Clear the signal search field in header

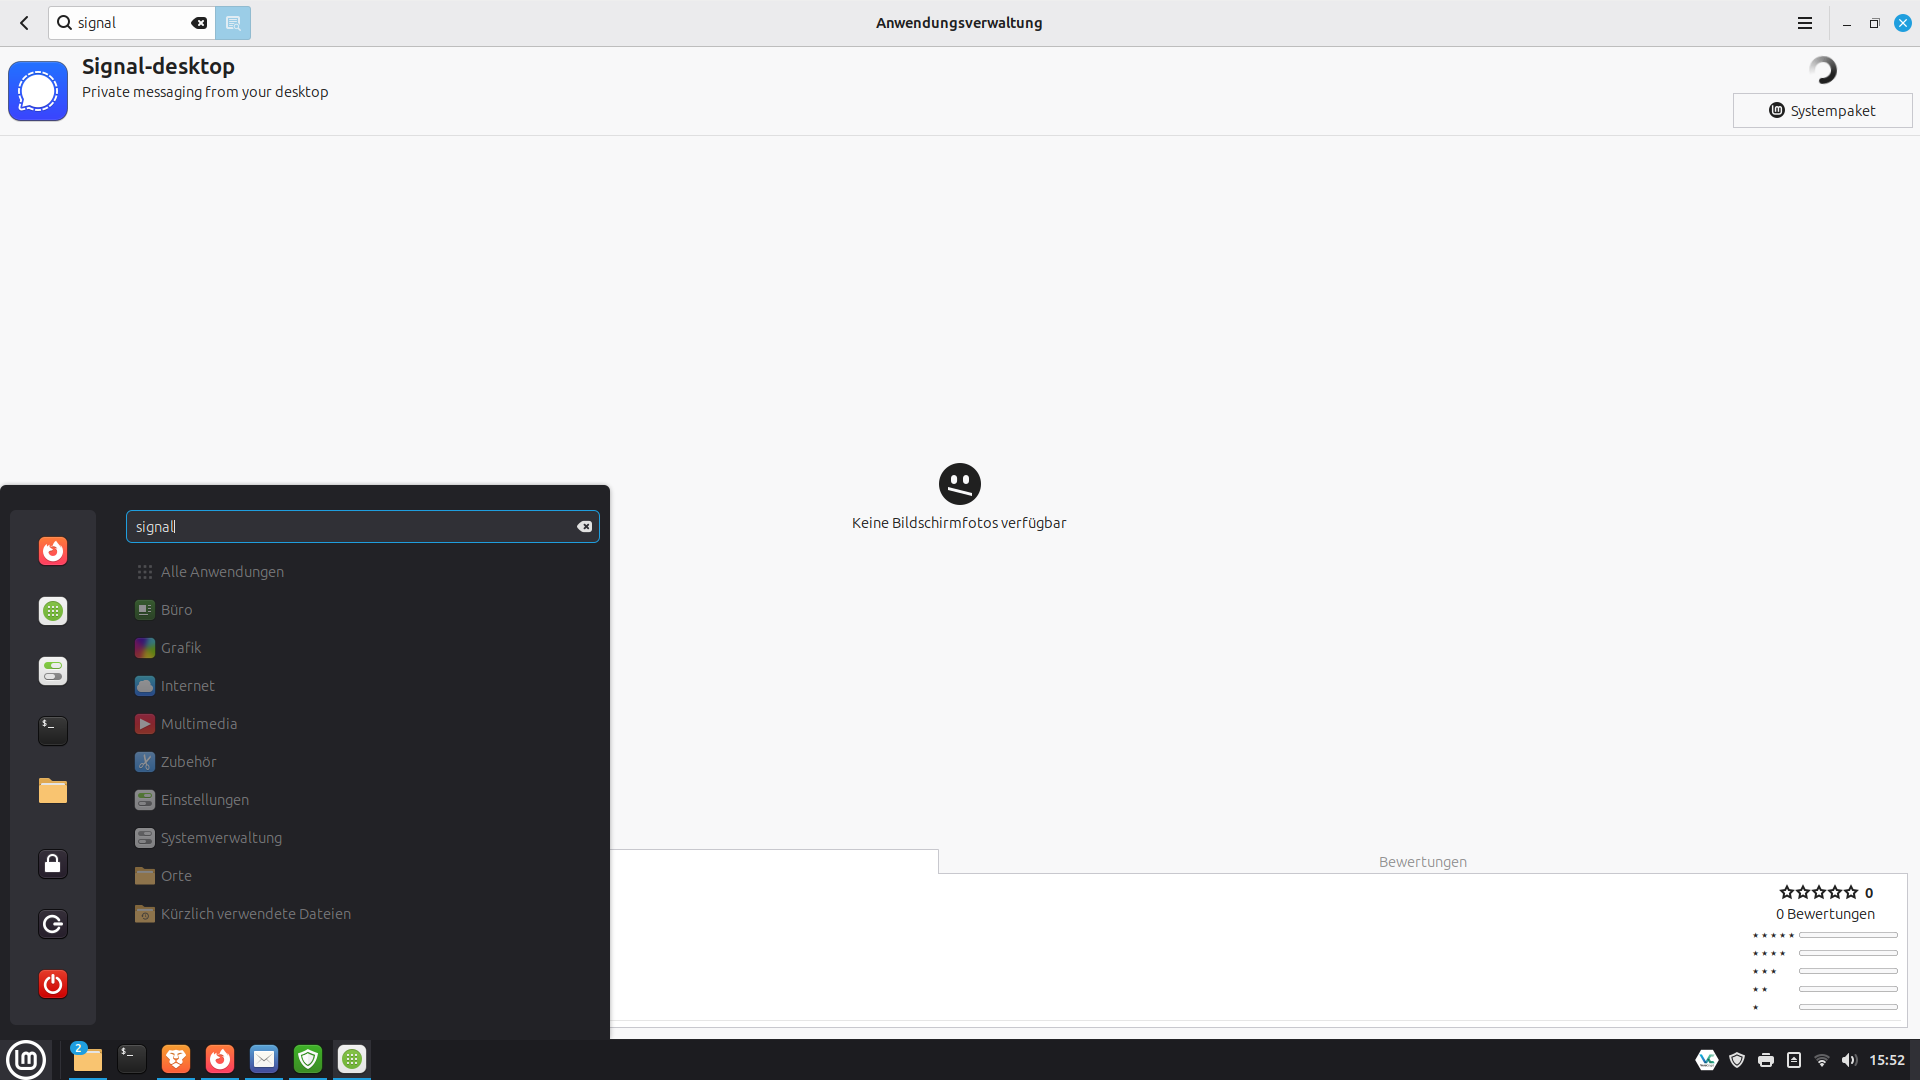[x=199, y=23]
